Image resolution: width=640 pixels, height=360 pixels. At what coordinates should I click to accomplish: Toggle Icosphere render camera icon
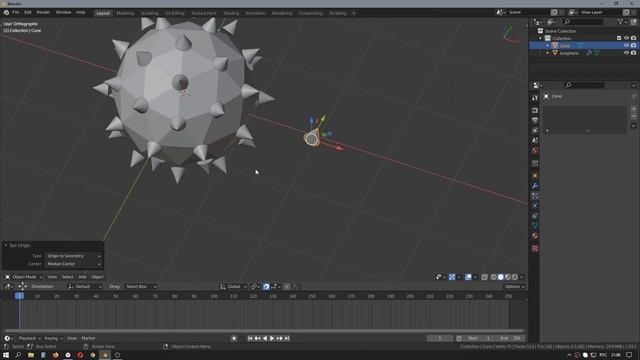tap(633, 53)
